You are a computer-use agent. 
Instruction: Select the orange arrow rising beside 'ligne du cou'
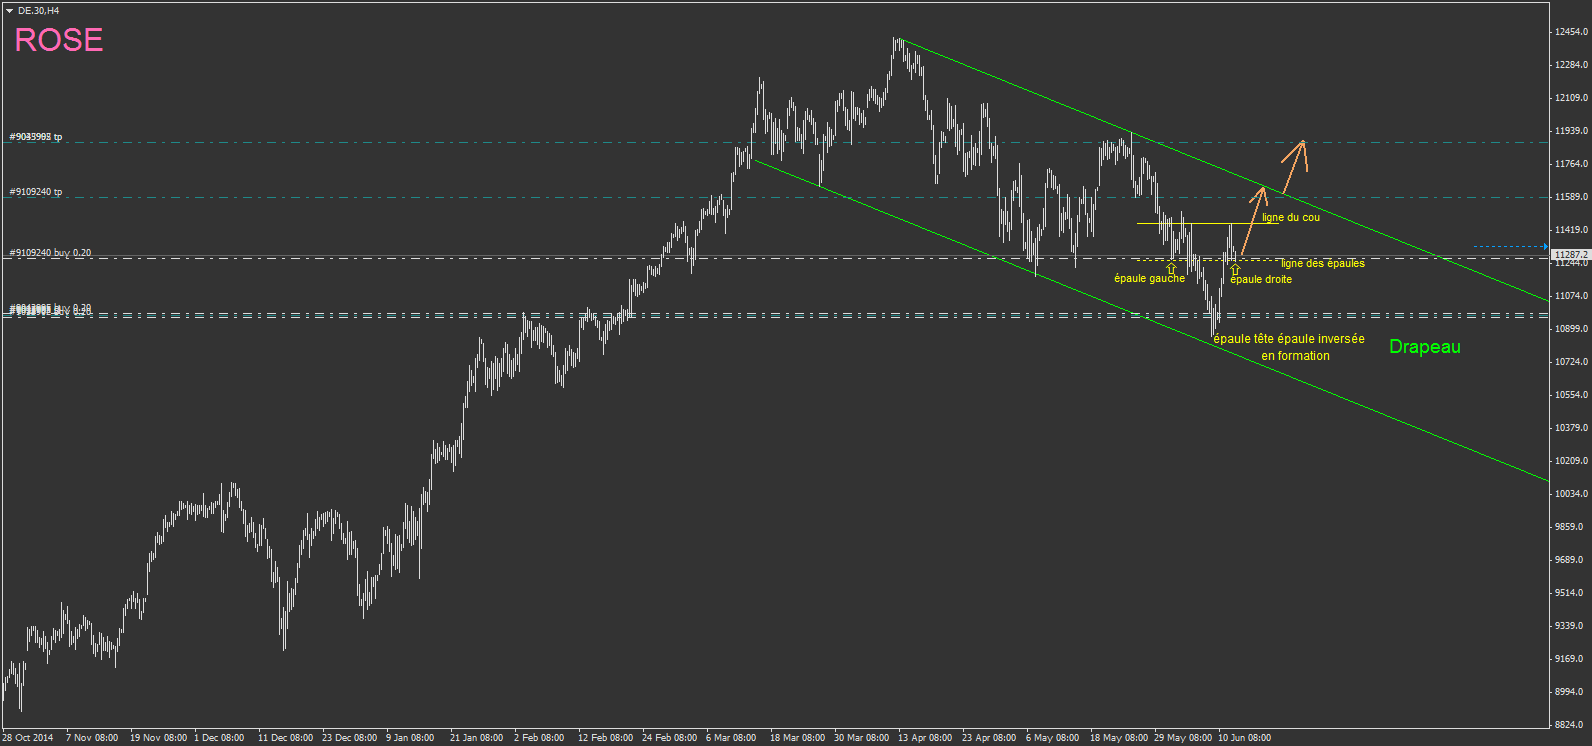pyautogui.click(x=1254, y=220)
